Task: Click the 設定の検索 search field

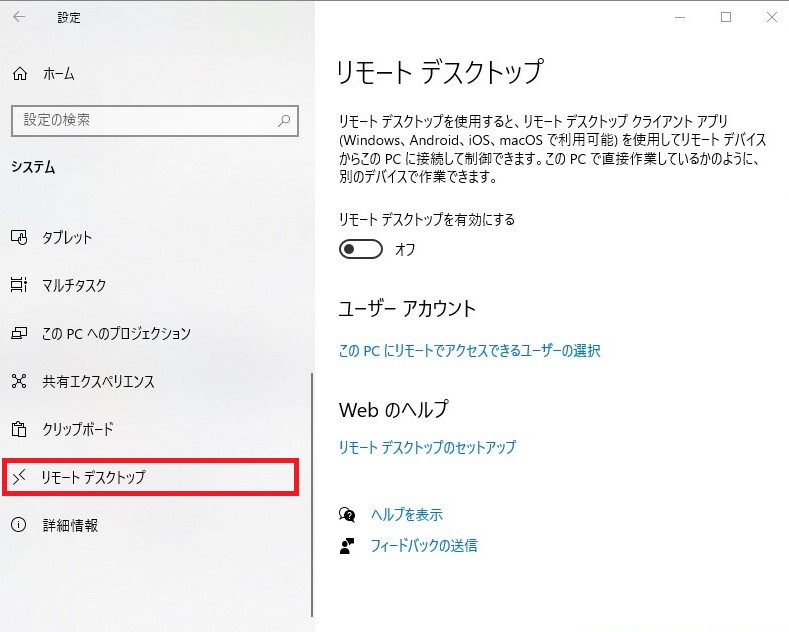Action: pyautogui.click(x=155, y=121)
